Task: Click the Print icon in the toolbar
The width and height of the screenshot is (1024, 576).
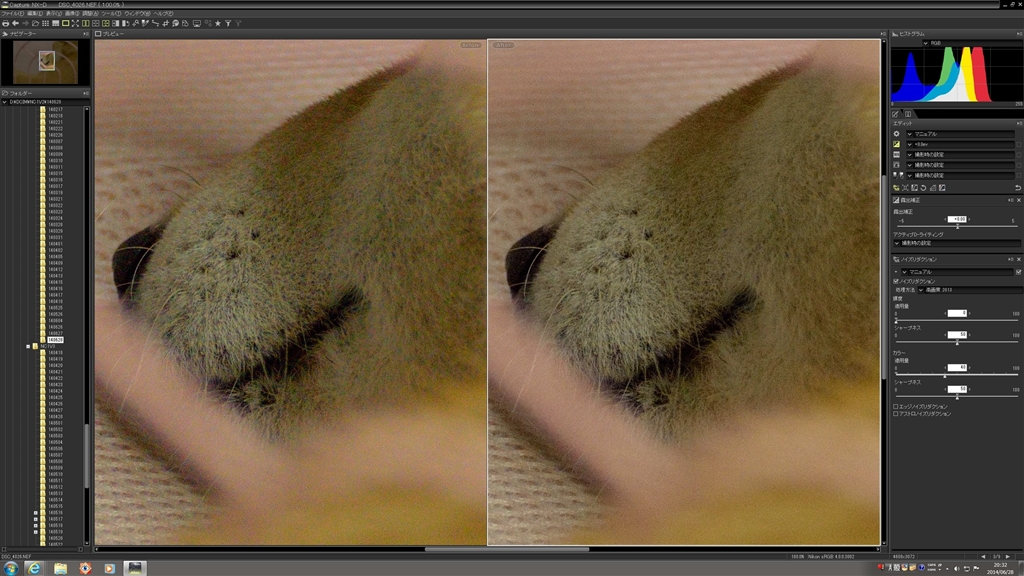Action: point(6,24)
